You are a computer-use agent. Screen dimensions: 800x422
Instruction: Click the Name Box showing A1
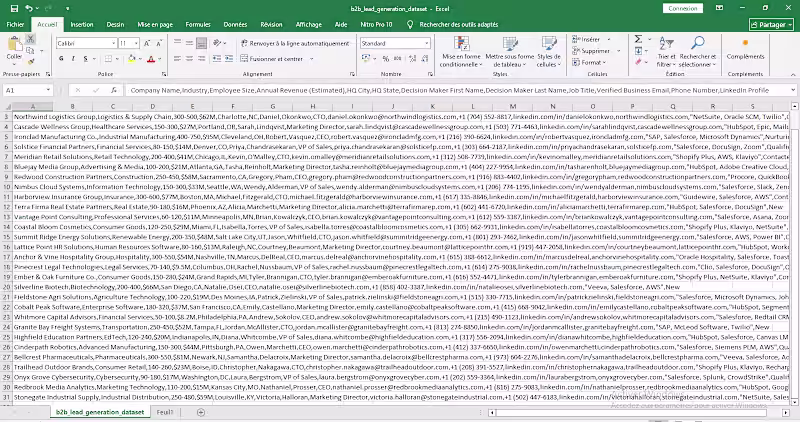click(28, 90)
